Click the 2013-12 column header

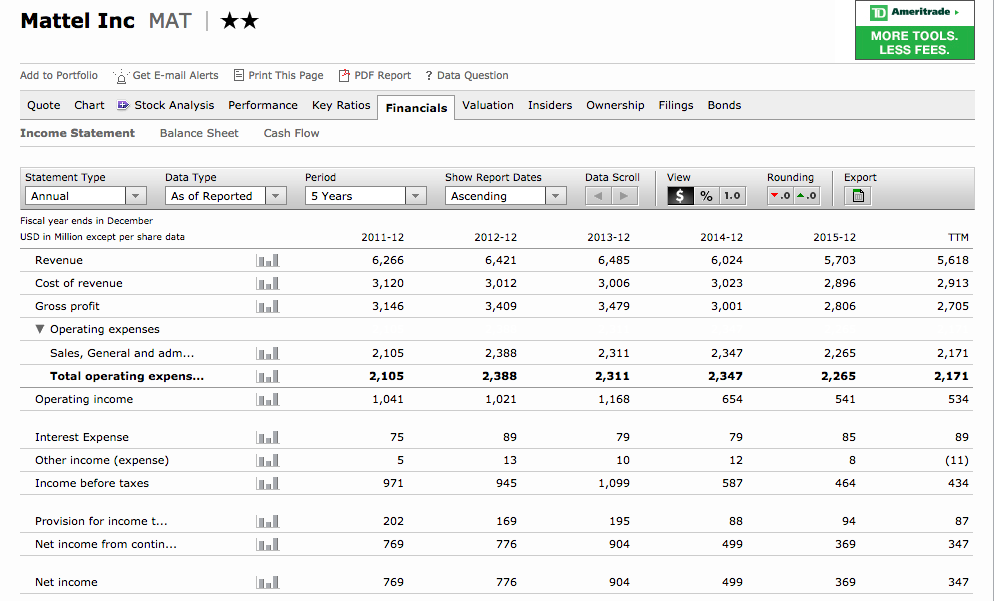[x=609, y=237]
